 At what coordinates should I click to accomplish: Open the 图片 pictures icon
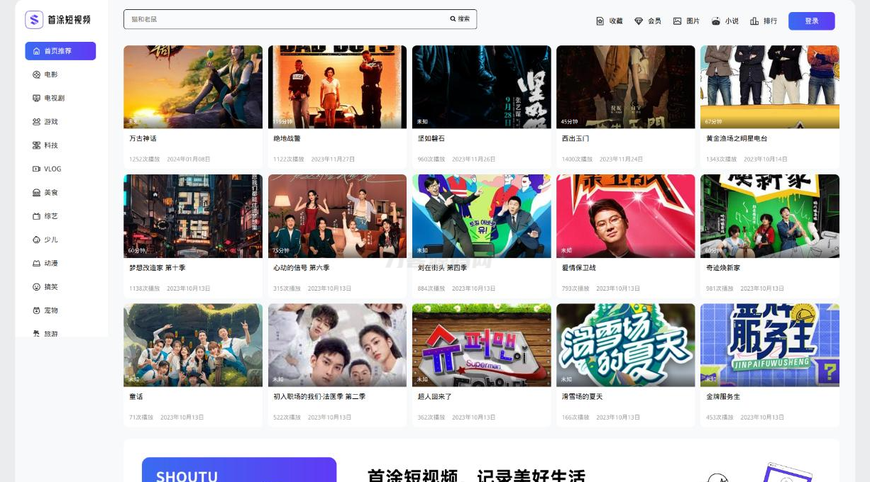677,21
